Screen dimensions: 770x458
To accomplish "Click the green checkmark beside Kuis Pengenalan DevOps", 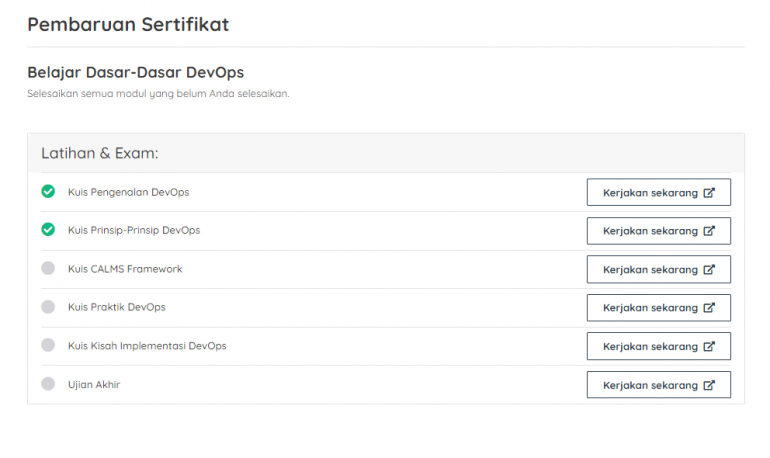I will tap(48, 191).
